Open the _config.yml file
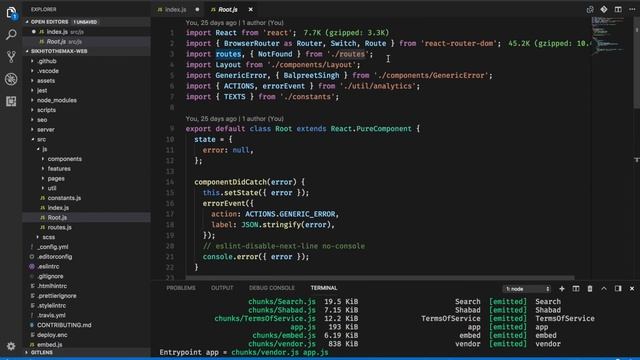 pyautogui.click(x=53, y=247)
